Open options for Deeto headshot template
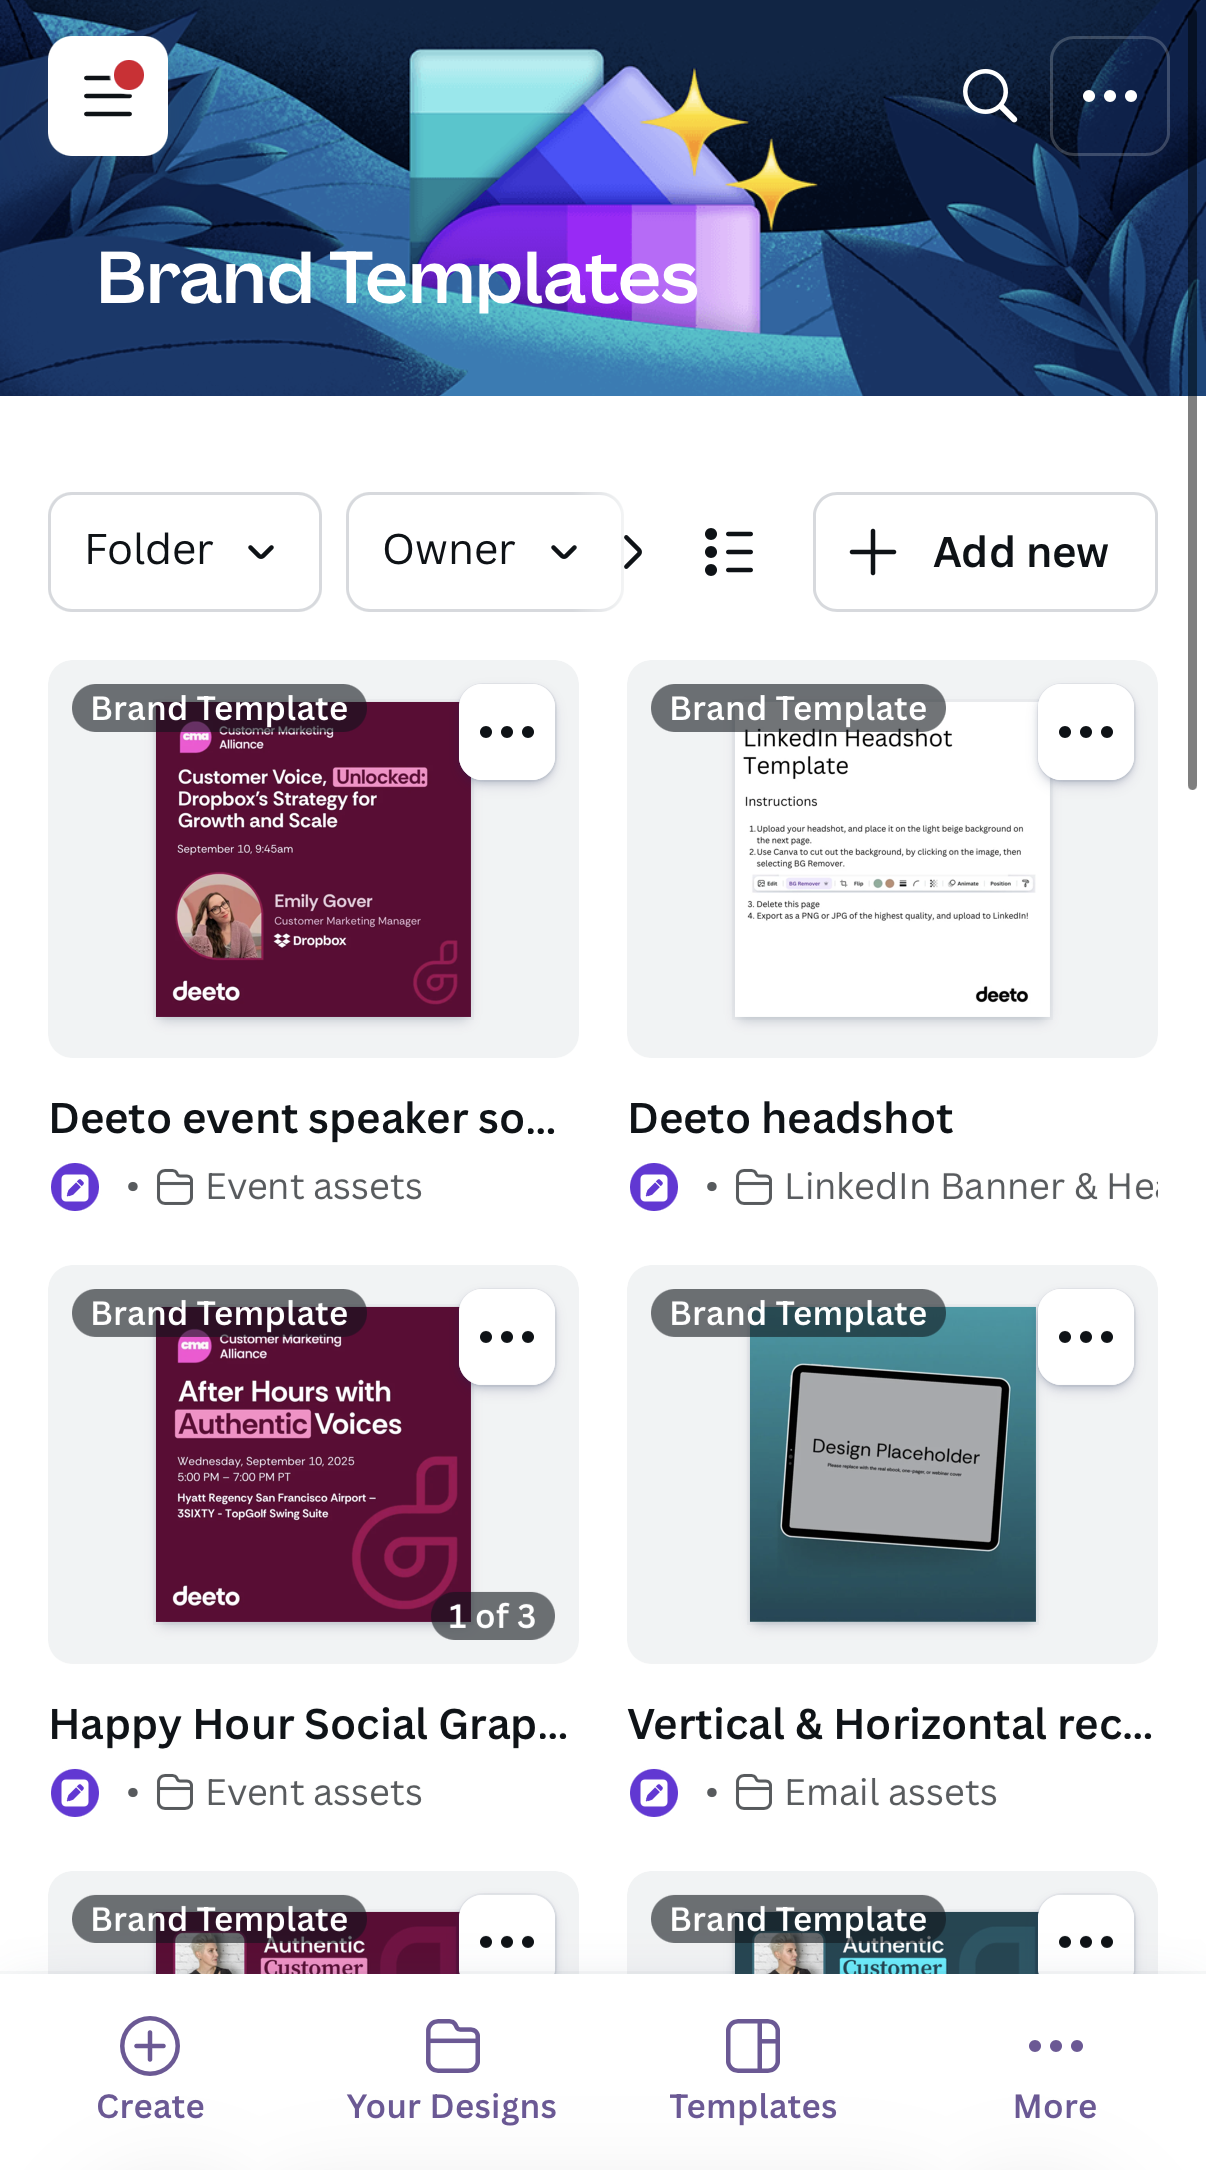 click(x=1086, y=732)
